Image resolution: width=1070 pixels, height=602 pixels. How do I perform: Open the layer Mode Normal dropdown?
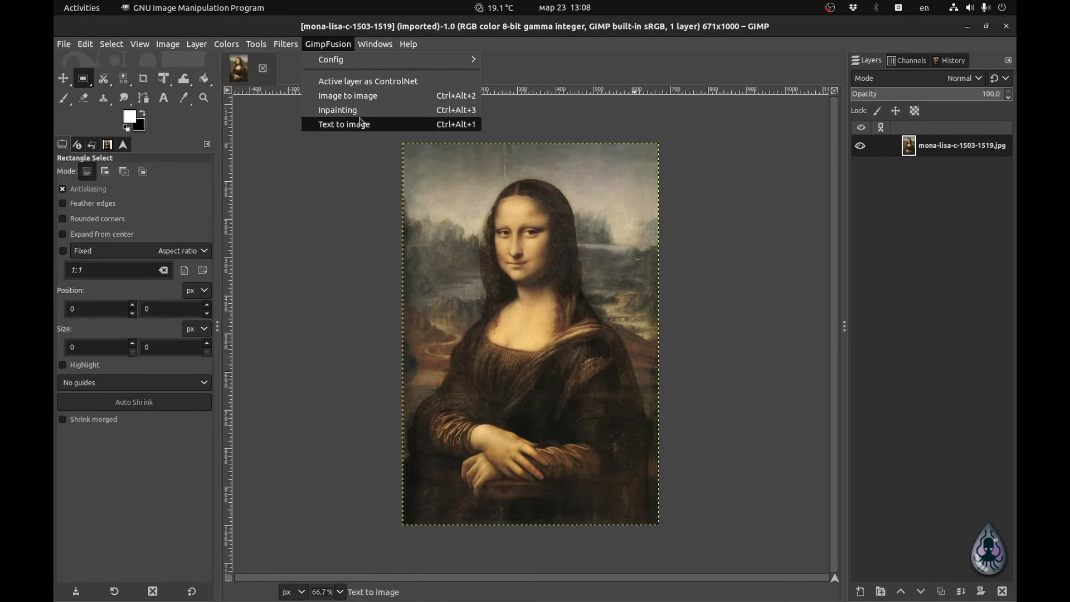(964, 78)
